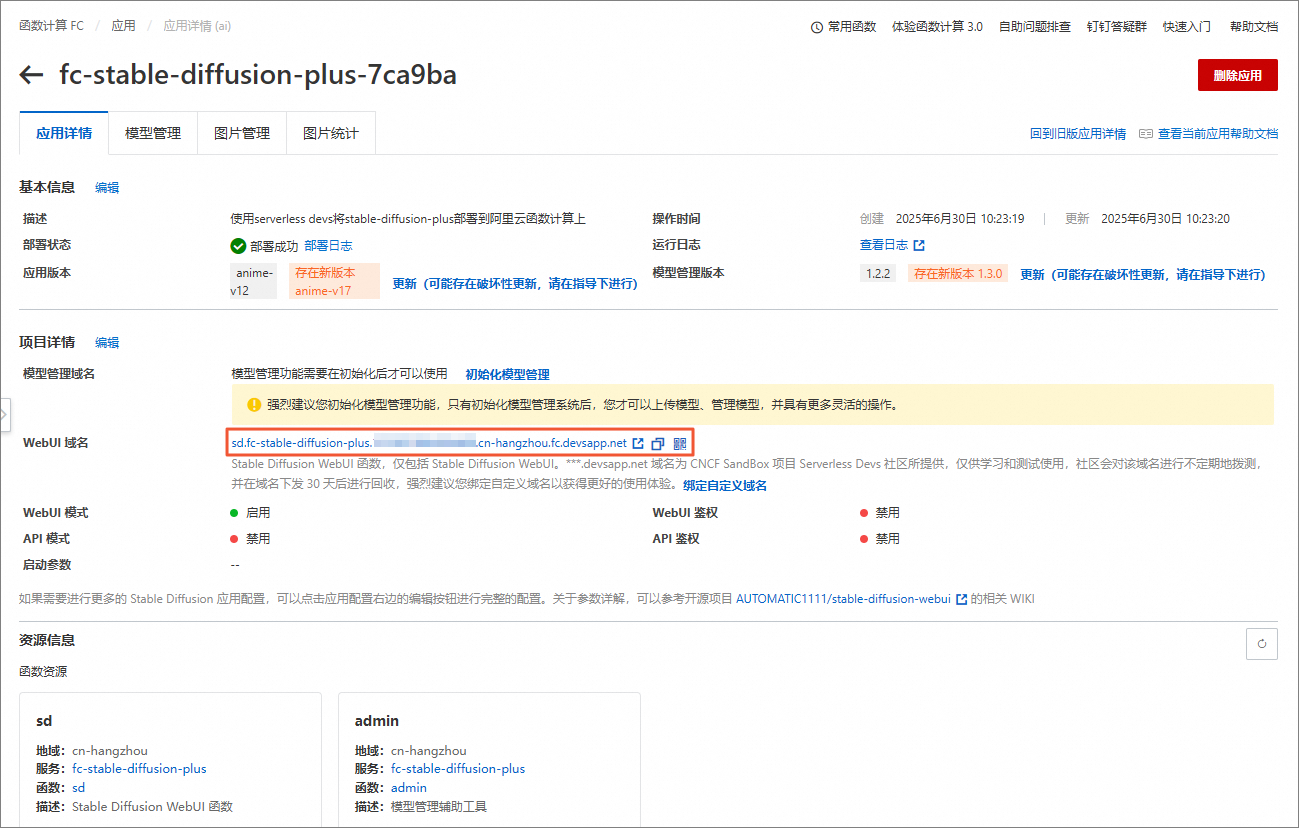Click 初始化模型管理 link
This screenshot has height=828, width=1299.
click(x=508, y=374)
